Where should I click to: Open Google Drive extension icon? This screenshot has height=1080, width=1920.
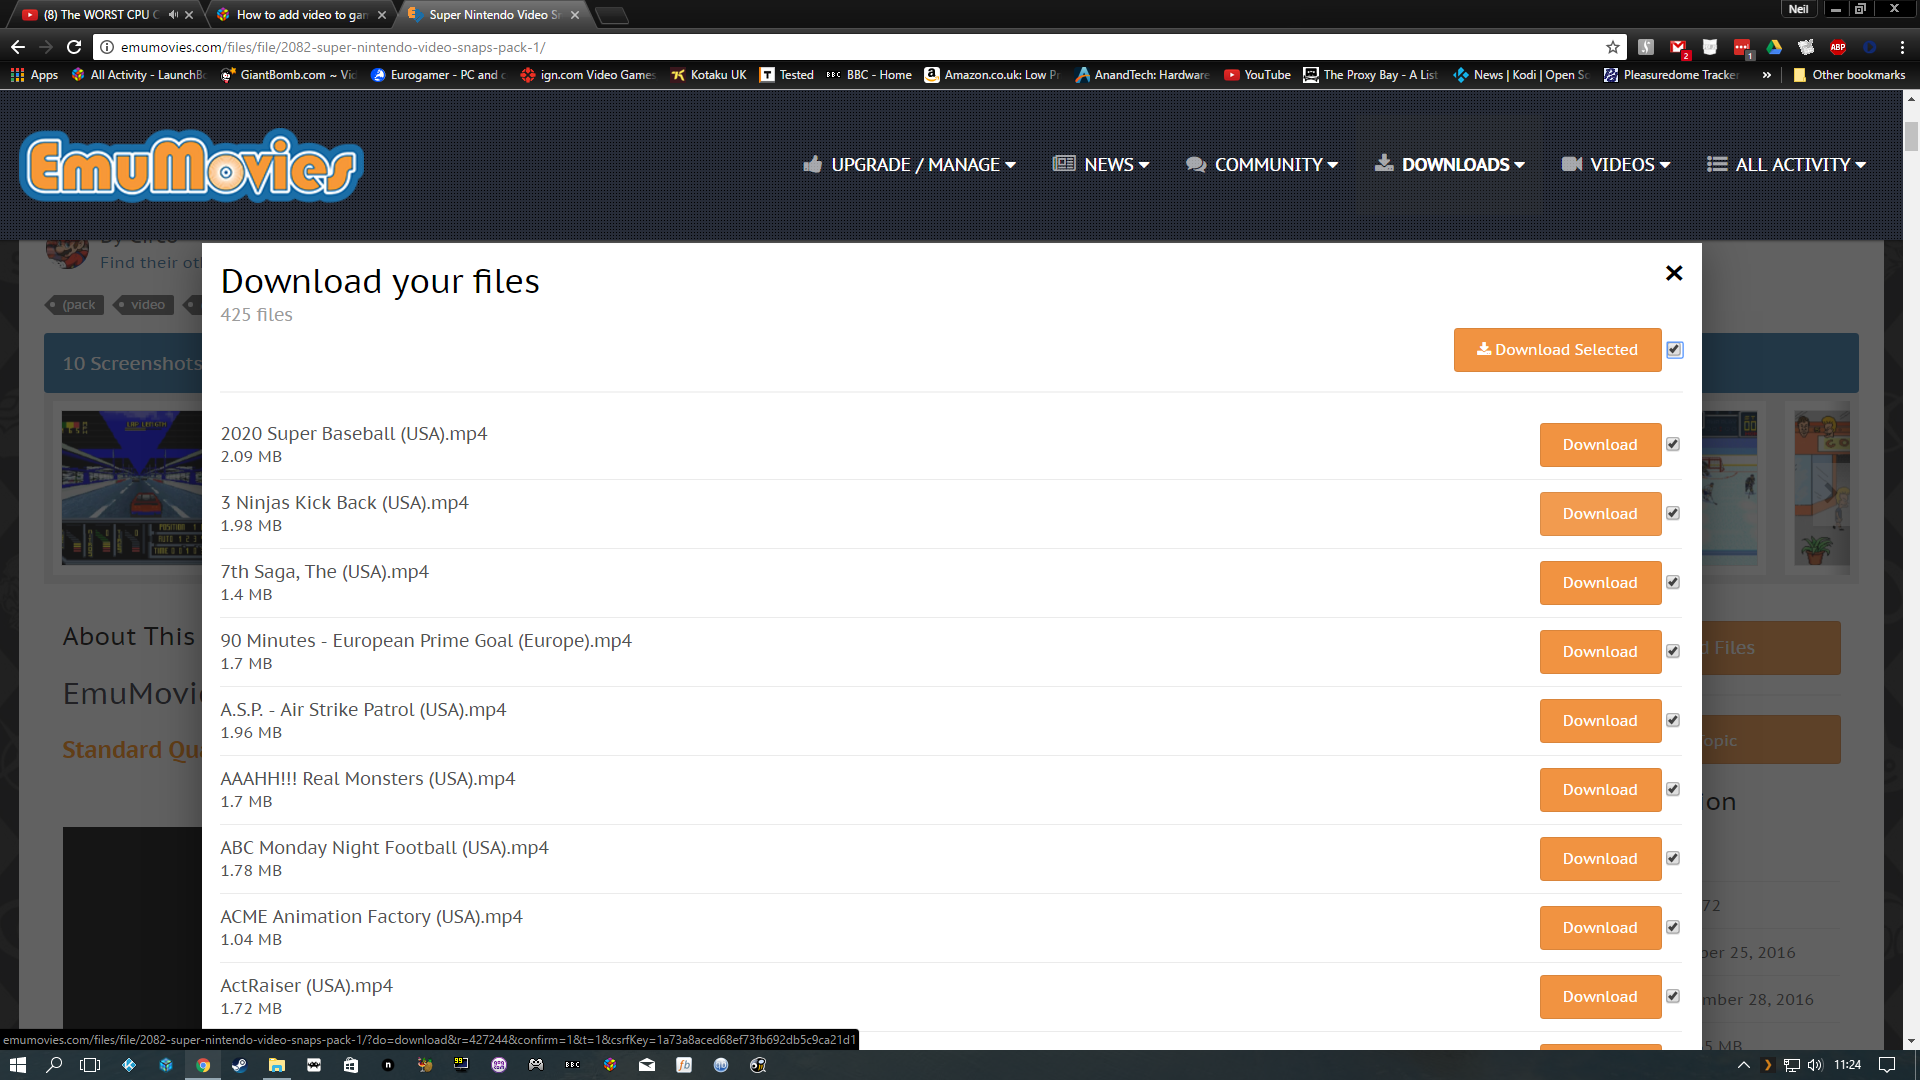pos(1774,47)
